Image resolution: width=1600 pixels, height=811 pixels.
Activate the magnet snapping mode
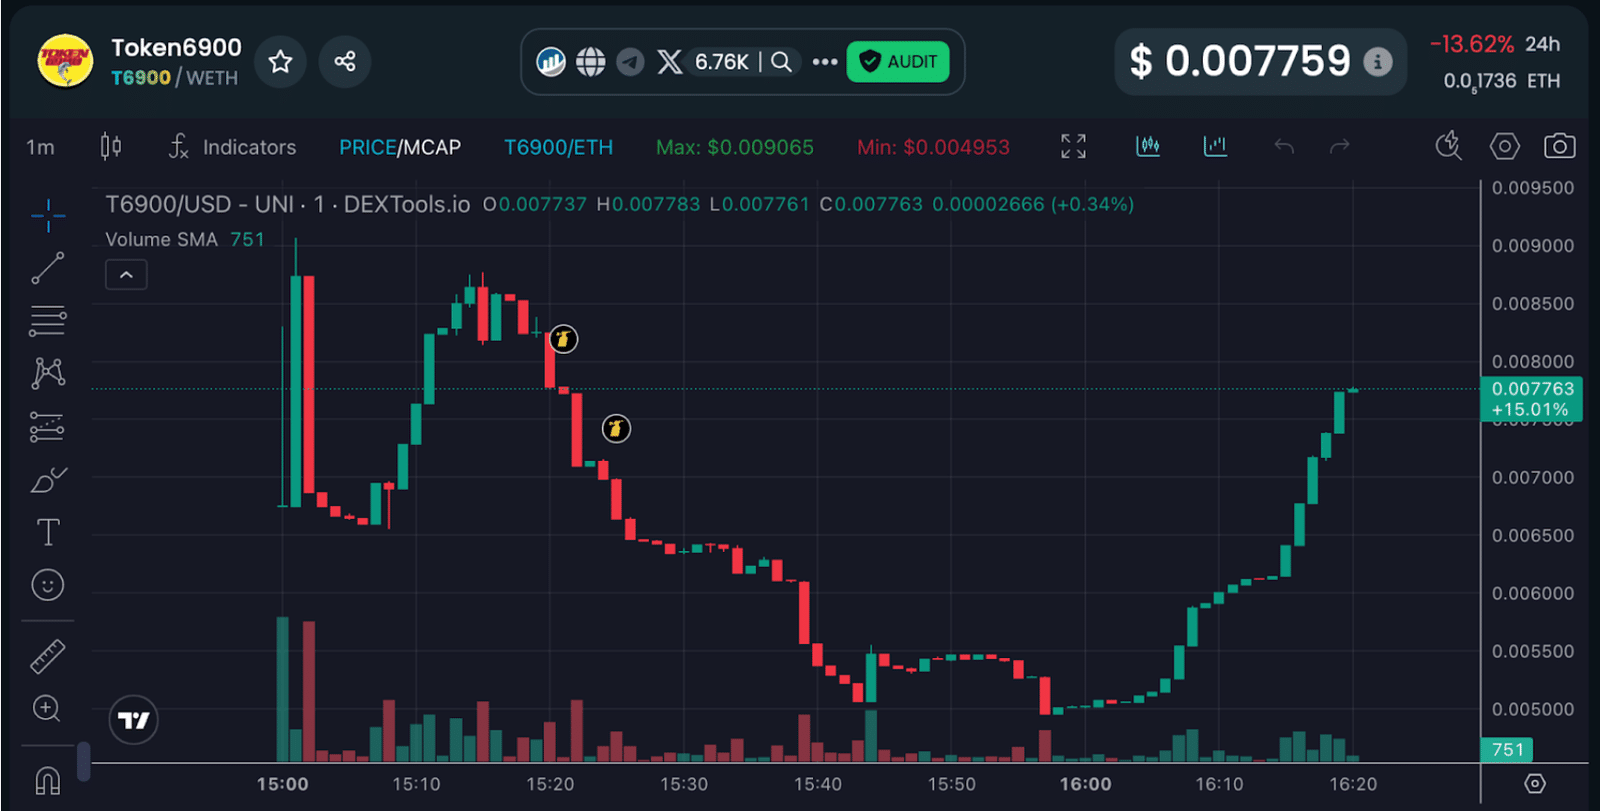(47, 780)
